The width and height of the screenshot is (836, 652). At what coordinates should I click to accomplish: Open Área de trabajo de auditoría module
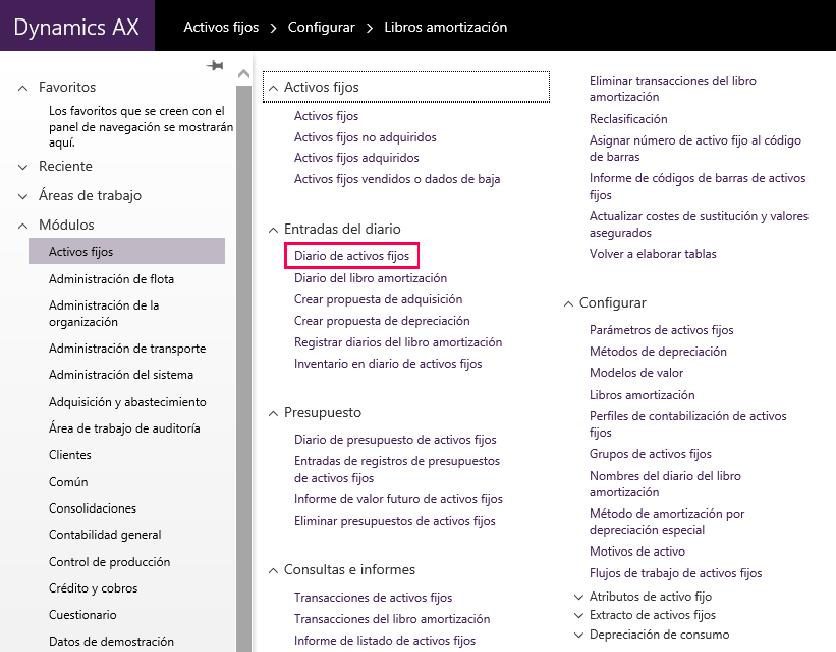pos(125,428)
